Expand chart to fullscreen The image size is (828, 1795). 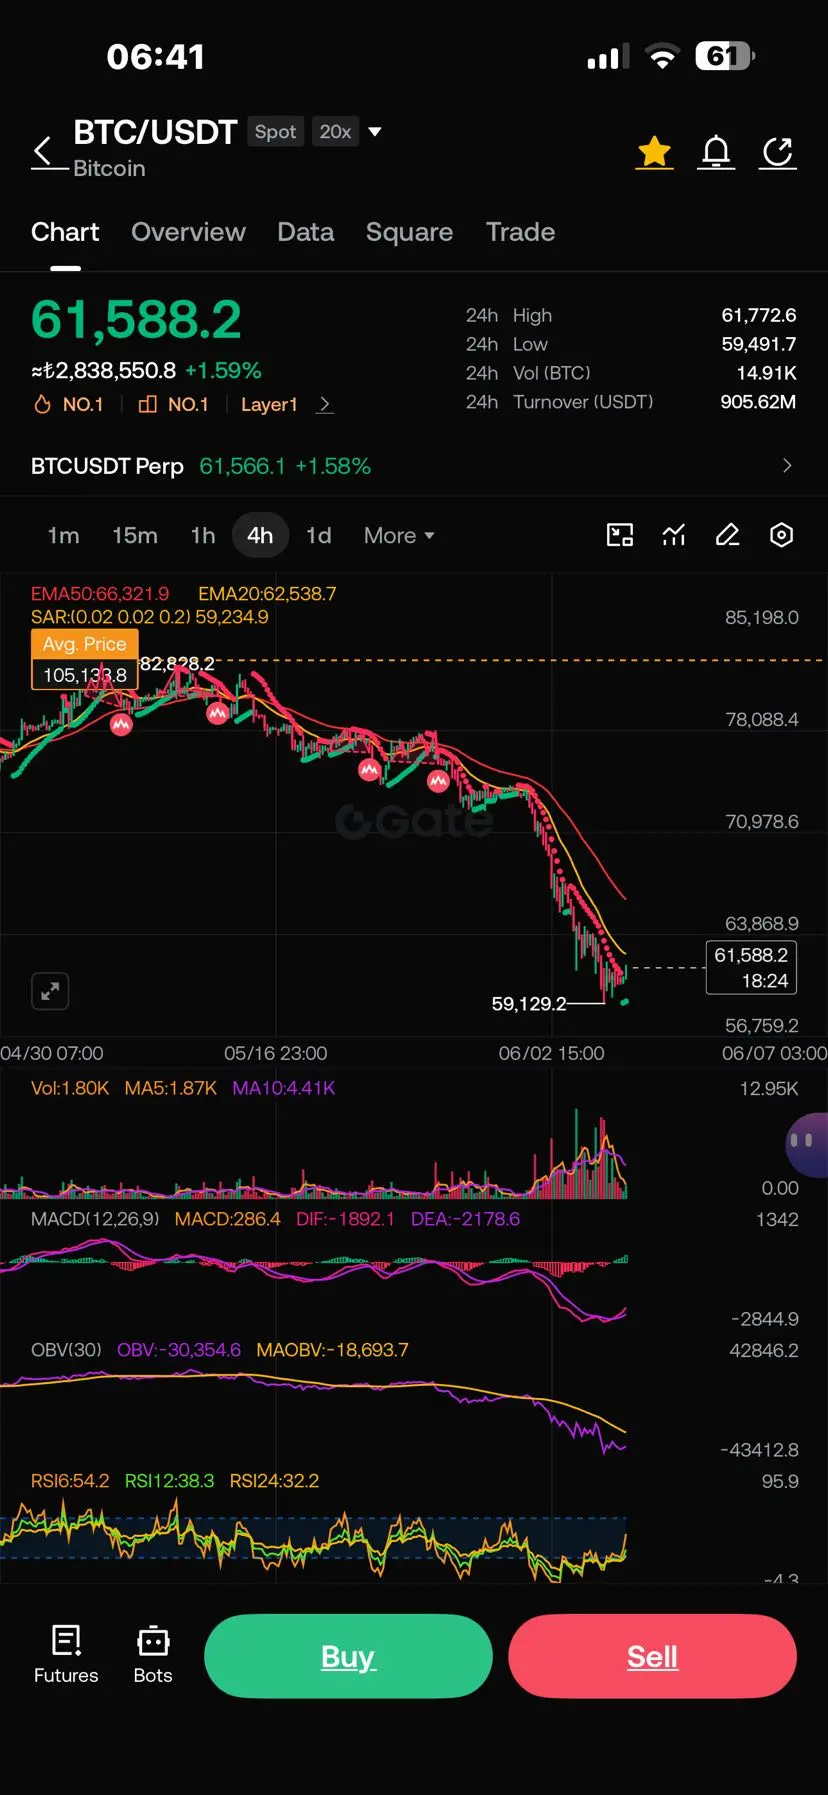(50, 991)
